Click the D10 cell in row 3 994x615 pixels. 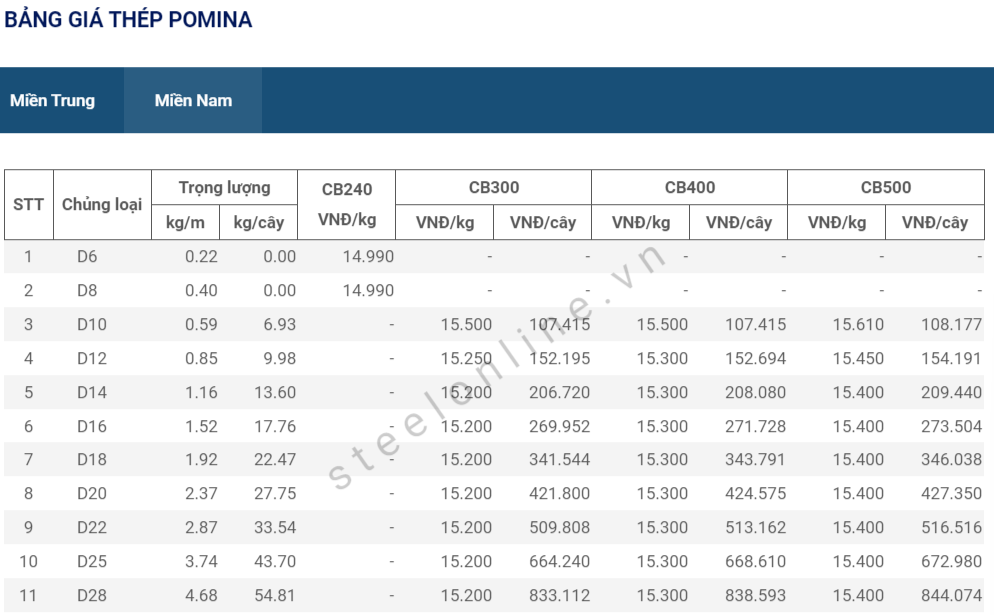pos(92,325)
